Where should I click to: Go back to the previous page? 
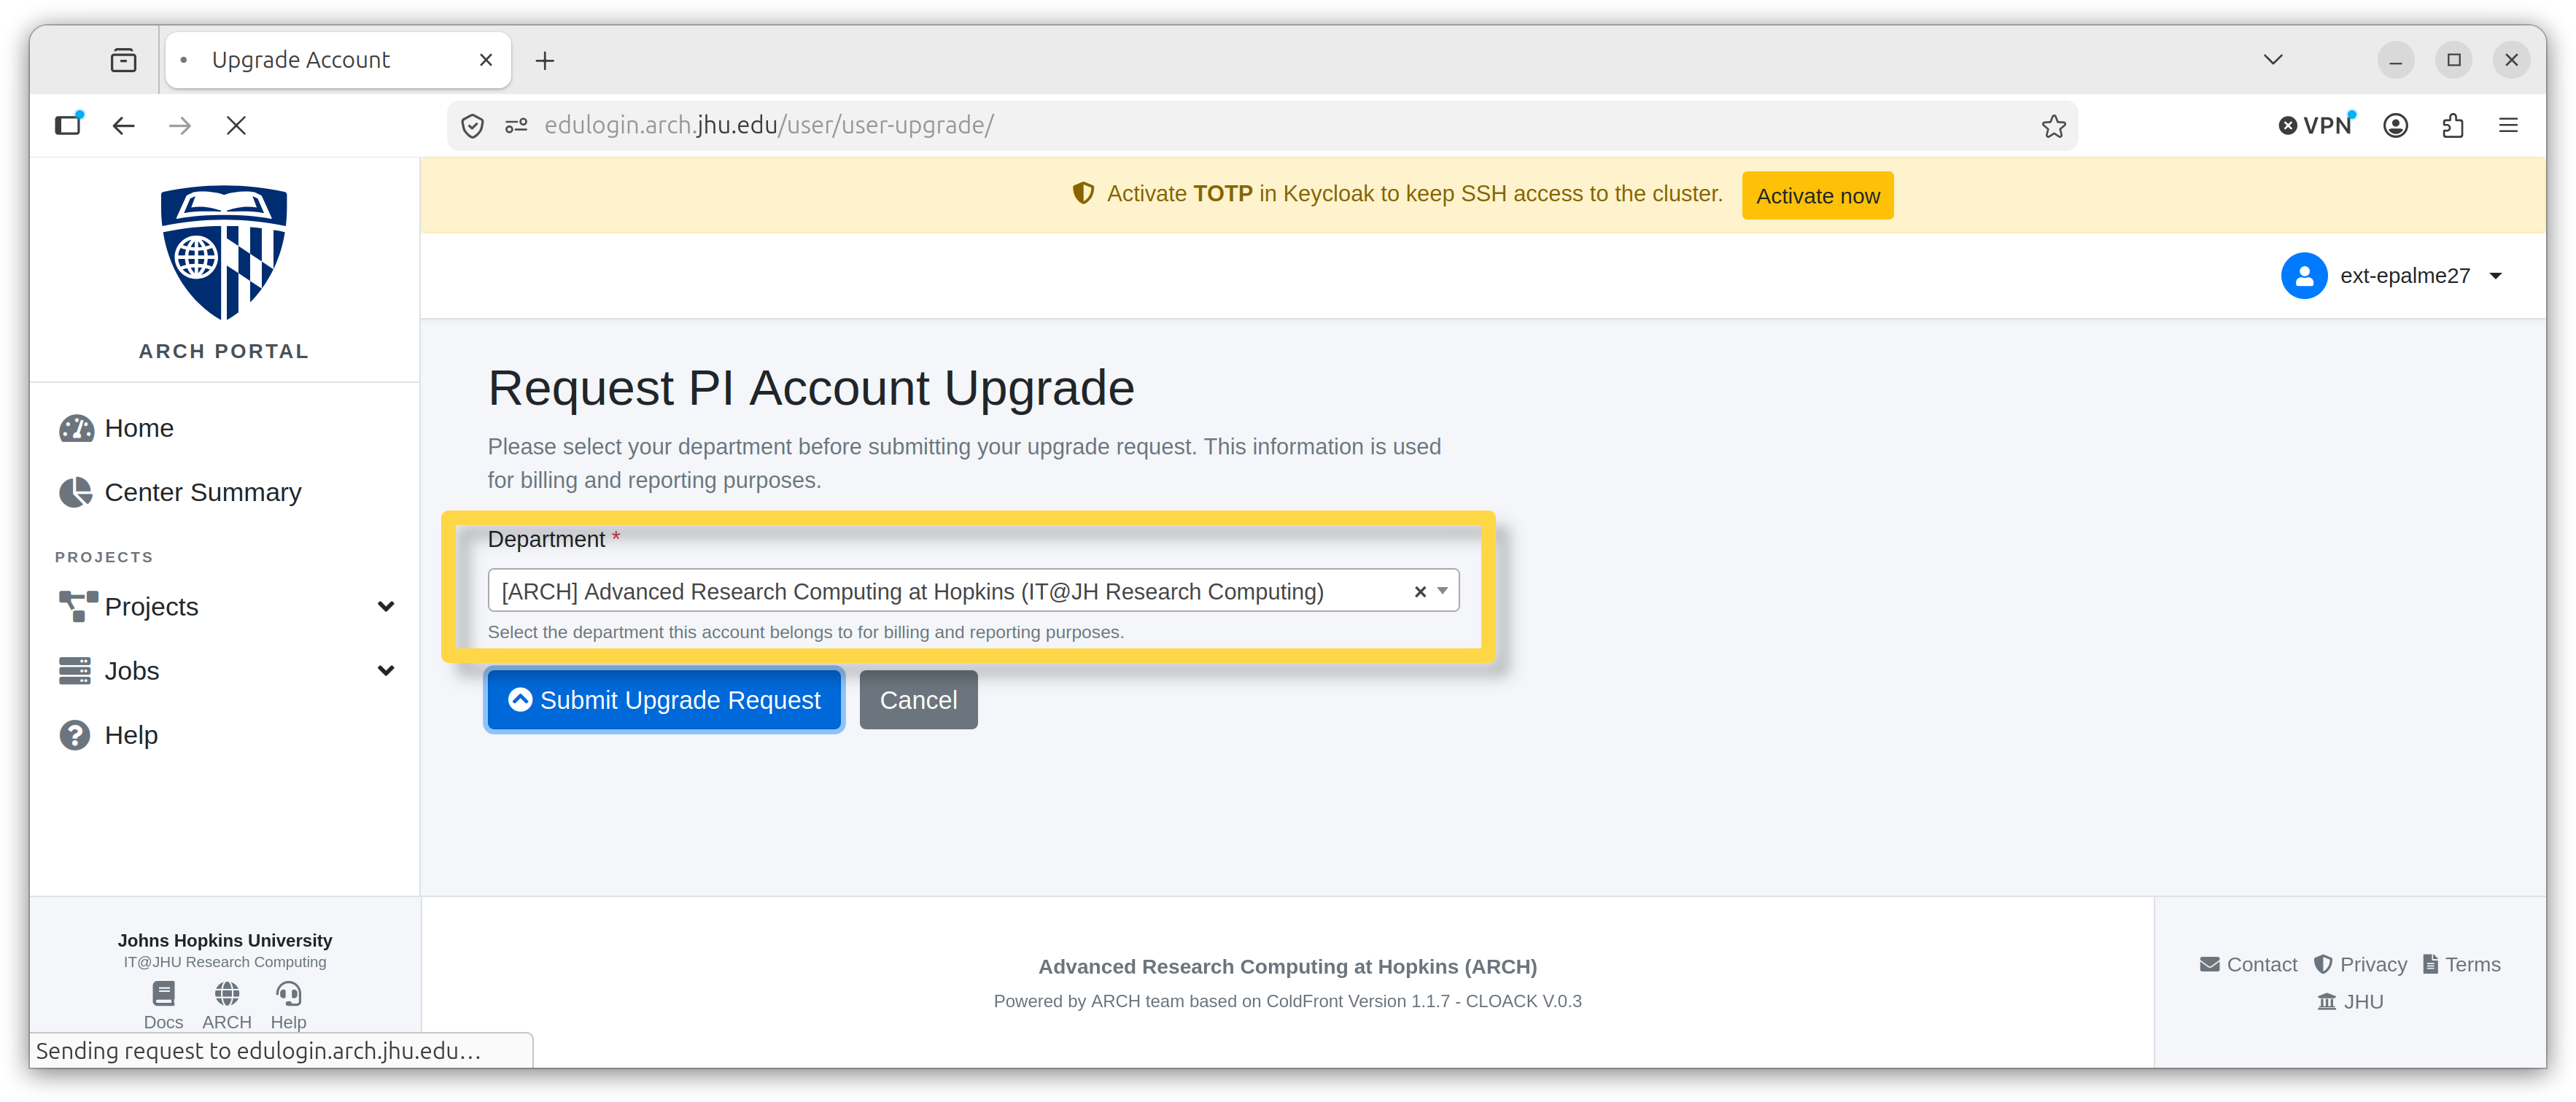(x=123, y=125)
